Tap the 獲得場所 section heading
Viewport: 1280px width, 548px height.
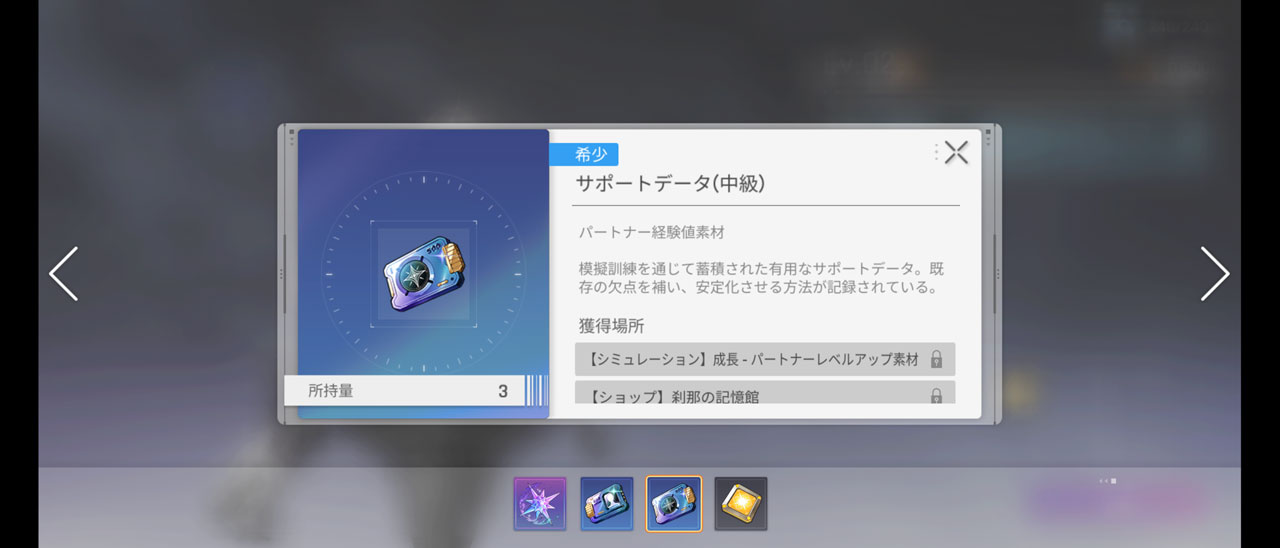click(611, 326)
